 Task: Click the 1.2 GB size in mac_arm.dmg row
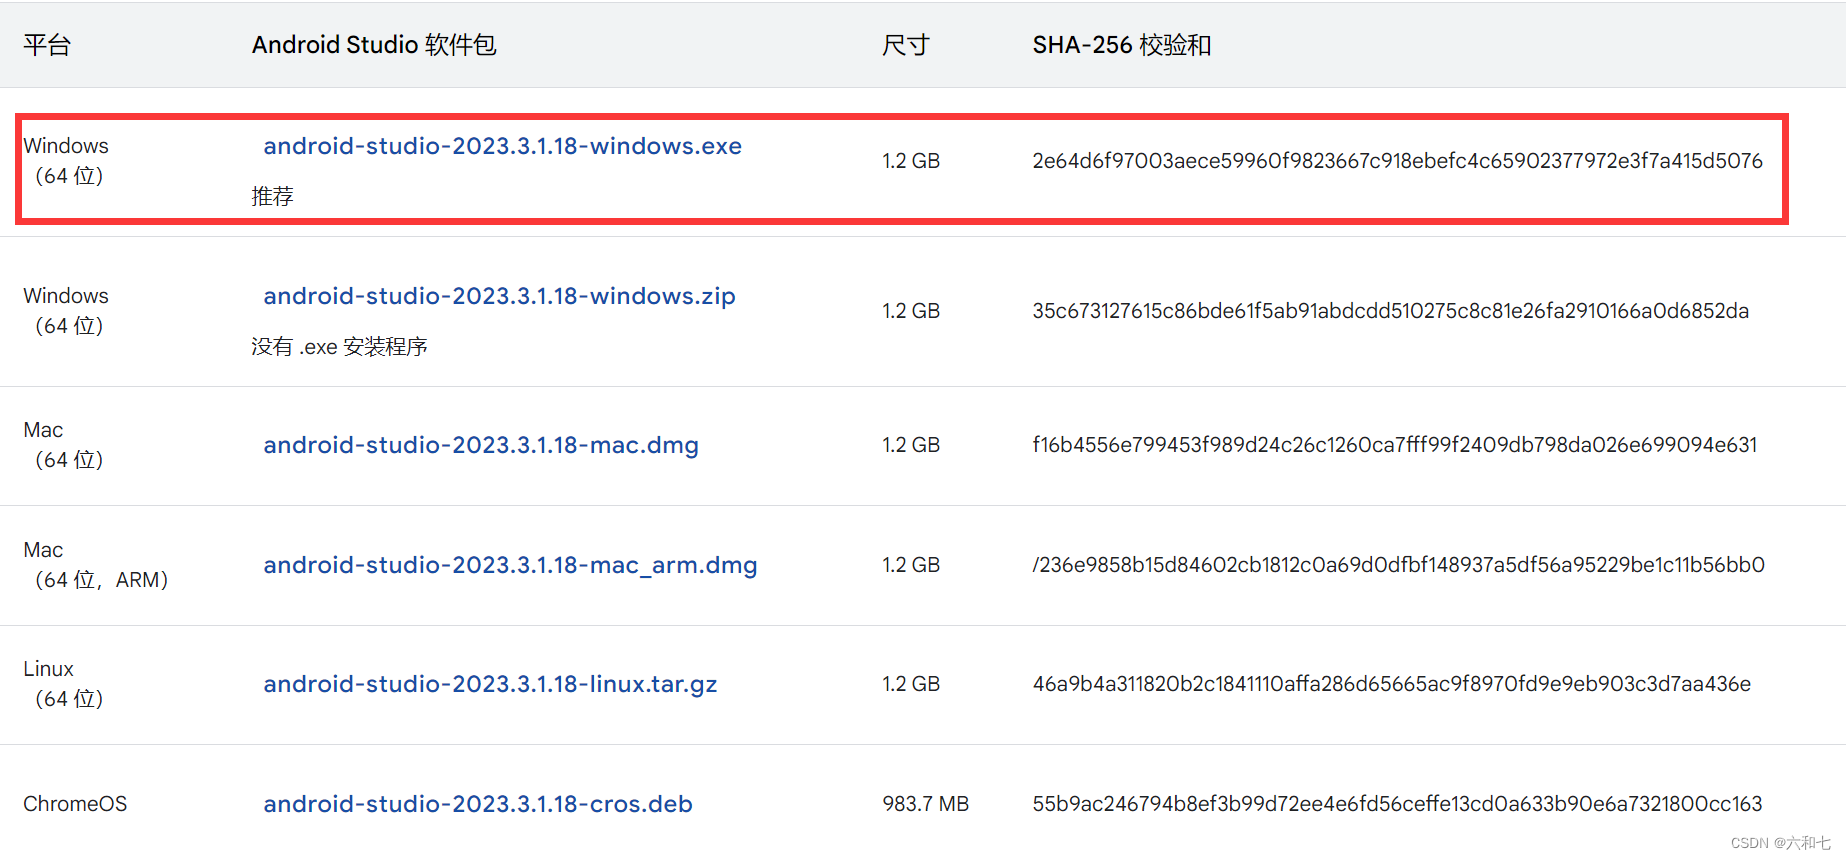(911, 565)
